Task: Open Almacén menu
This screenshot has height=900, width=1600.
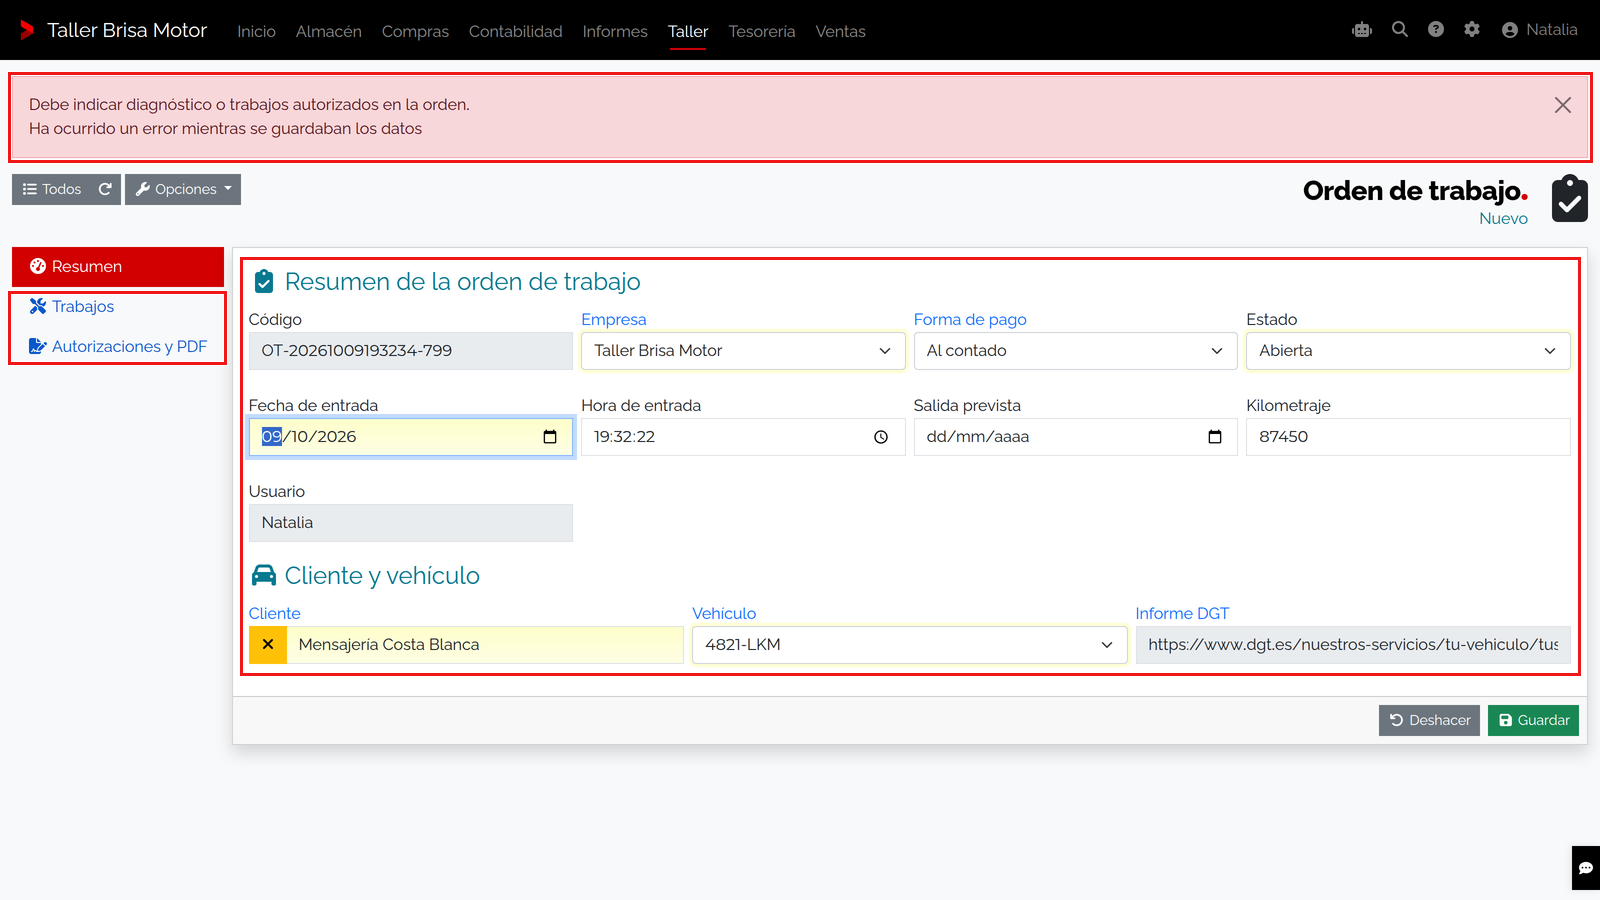Action: tap(329, 31)
